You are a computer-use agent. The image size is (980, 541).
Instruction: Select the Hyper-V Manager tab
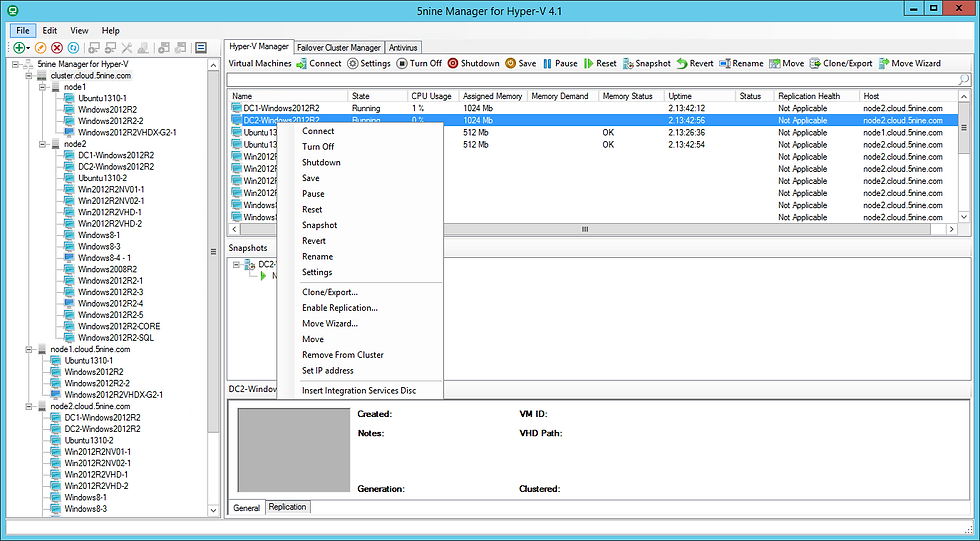pos(259,46)
